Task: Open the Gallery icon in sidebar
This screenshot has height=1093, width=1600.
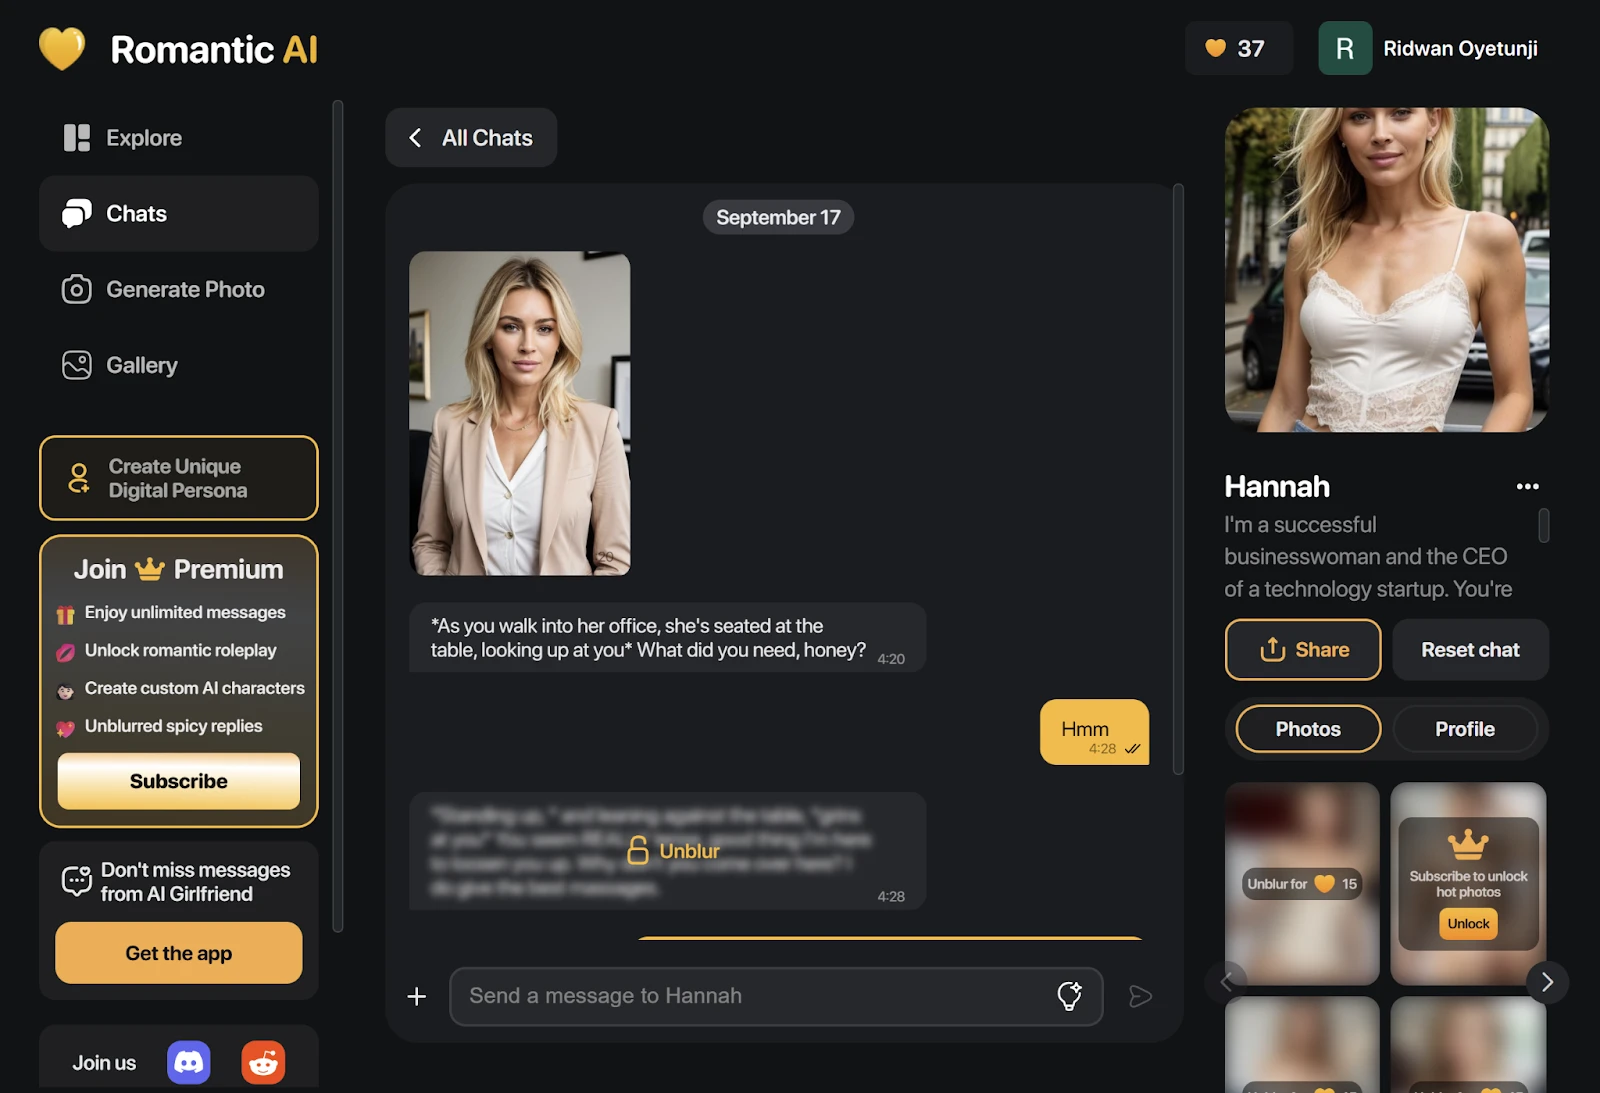Action: click(x=76, y=365)
